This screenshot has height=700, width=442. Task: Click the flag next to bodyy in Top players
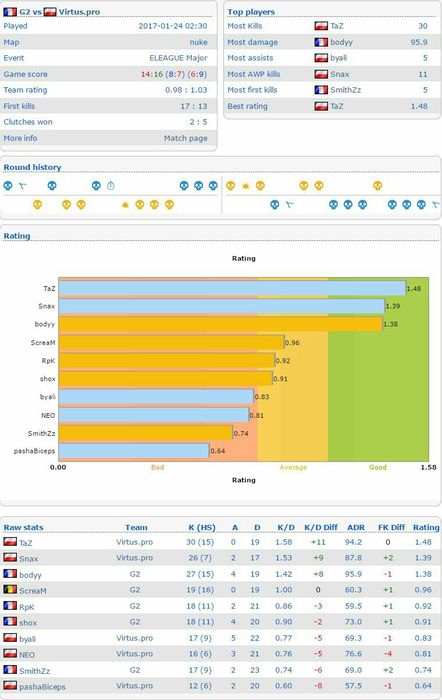(321, 42)
